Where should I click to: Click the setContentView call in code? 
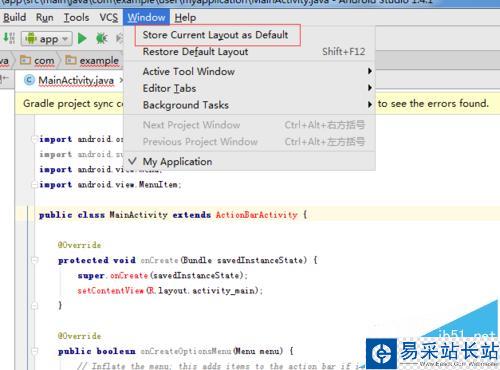[x=110, y=291]
